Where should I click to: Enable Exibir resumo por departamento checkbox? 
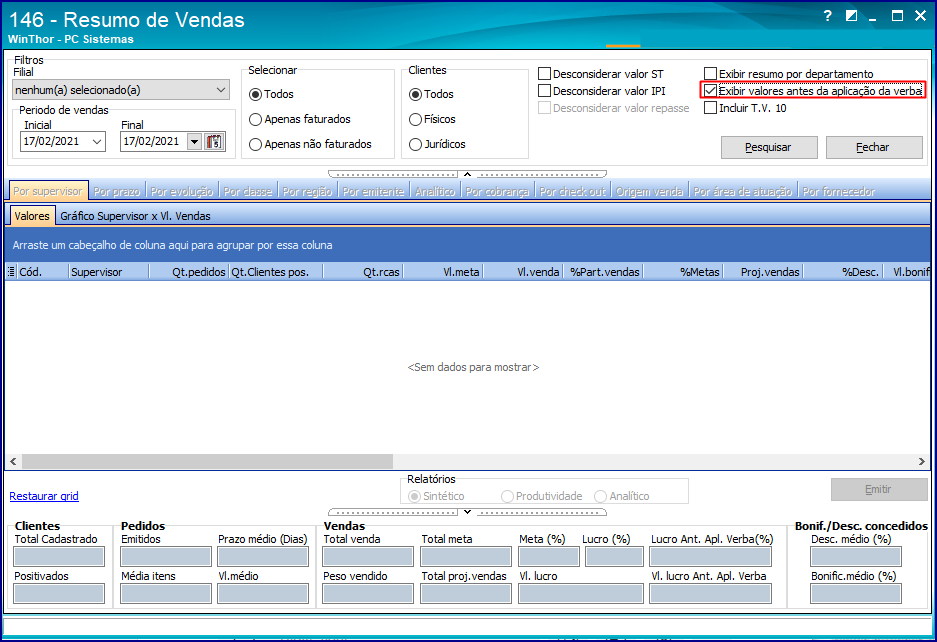pos(710,74)
